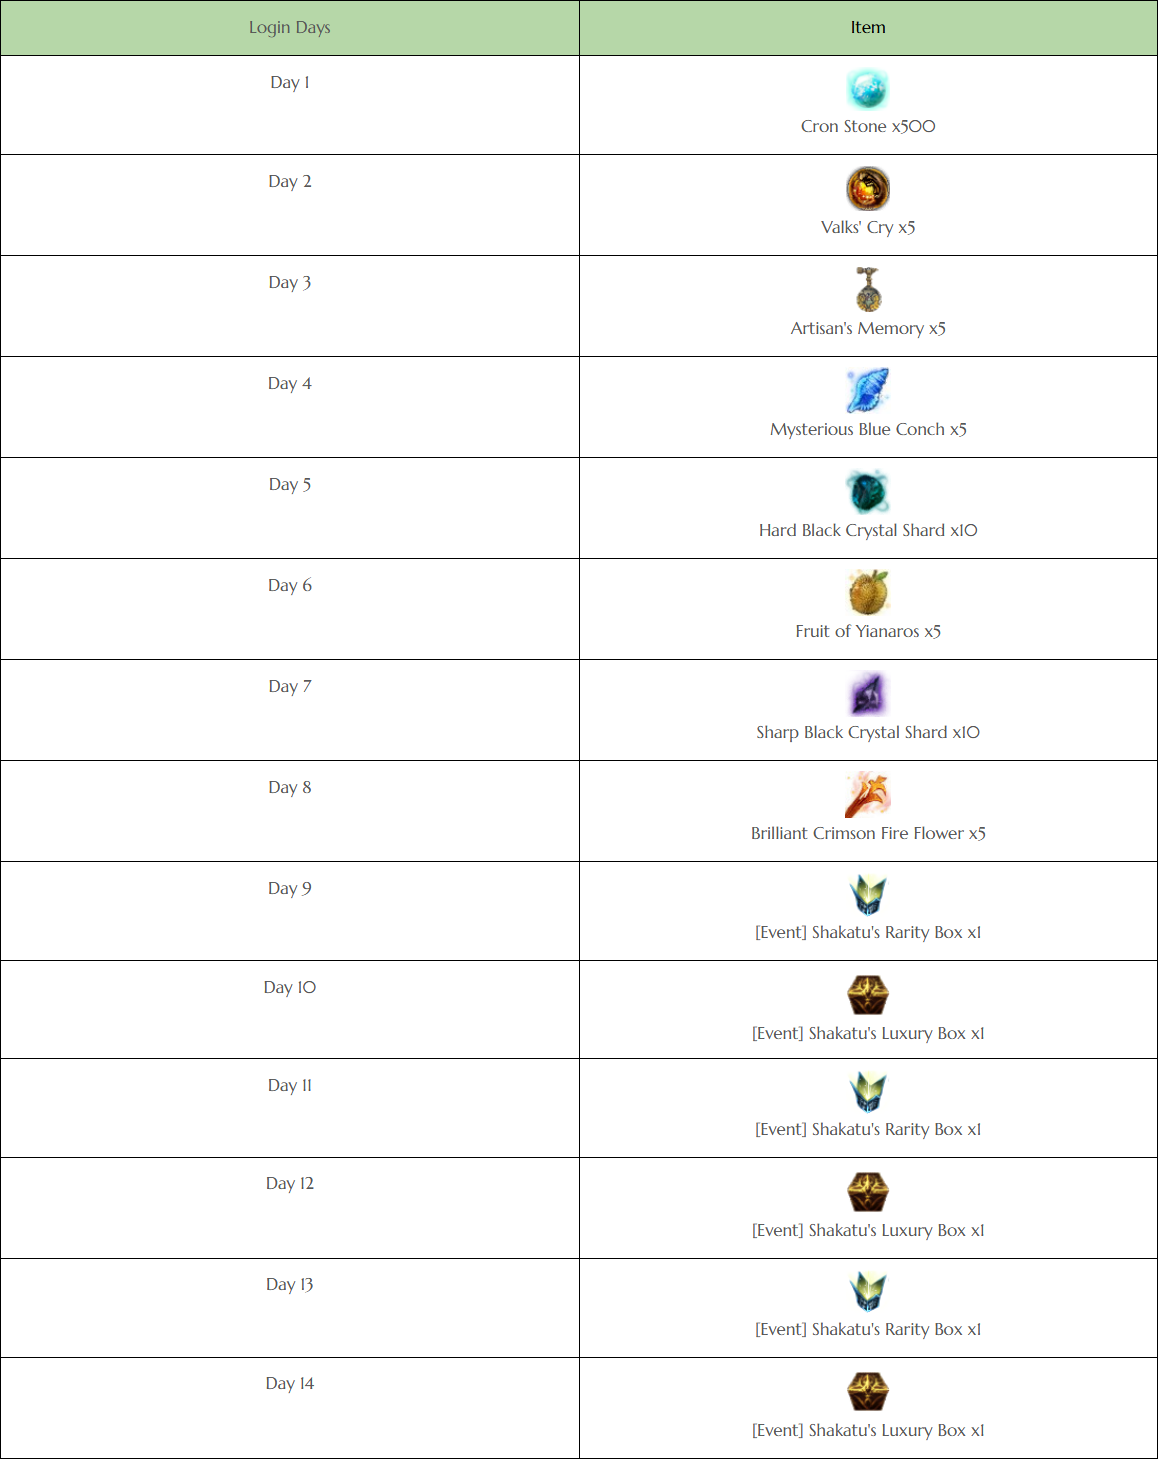Select the Day 1 login cell

290,105
